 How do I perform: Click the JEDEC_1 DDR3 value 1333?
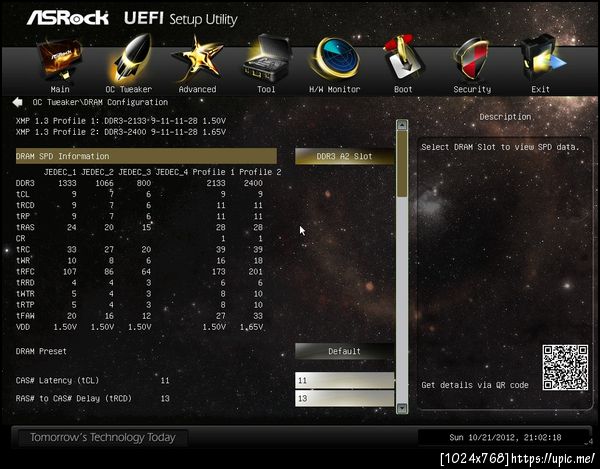click(67, 183)
